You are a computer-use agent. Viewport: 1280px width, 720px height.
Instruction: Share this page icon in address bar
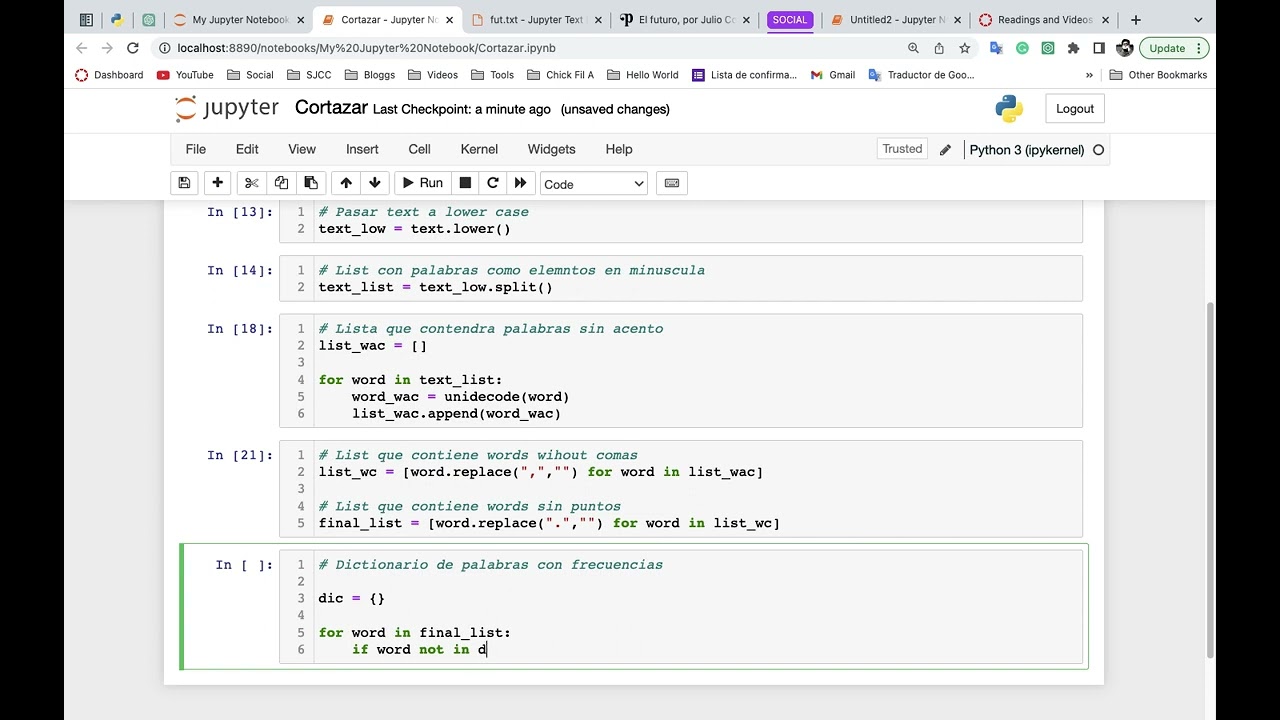(939, 48)
